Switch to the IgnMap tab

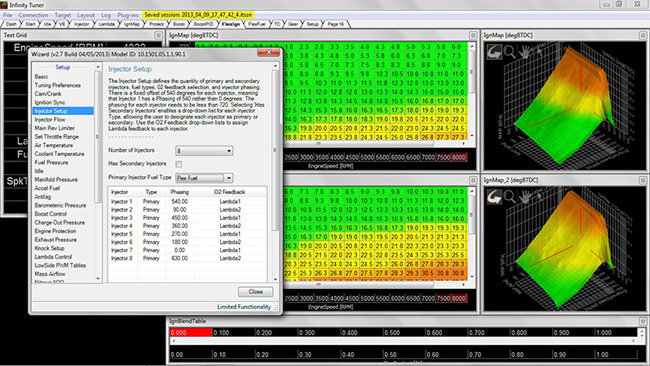point(132,24)
